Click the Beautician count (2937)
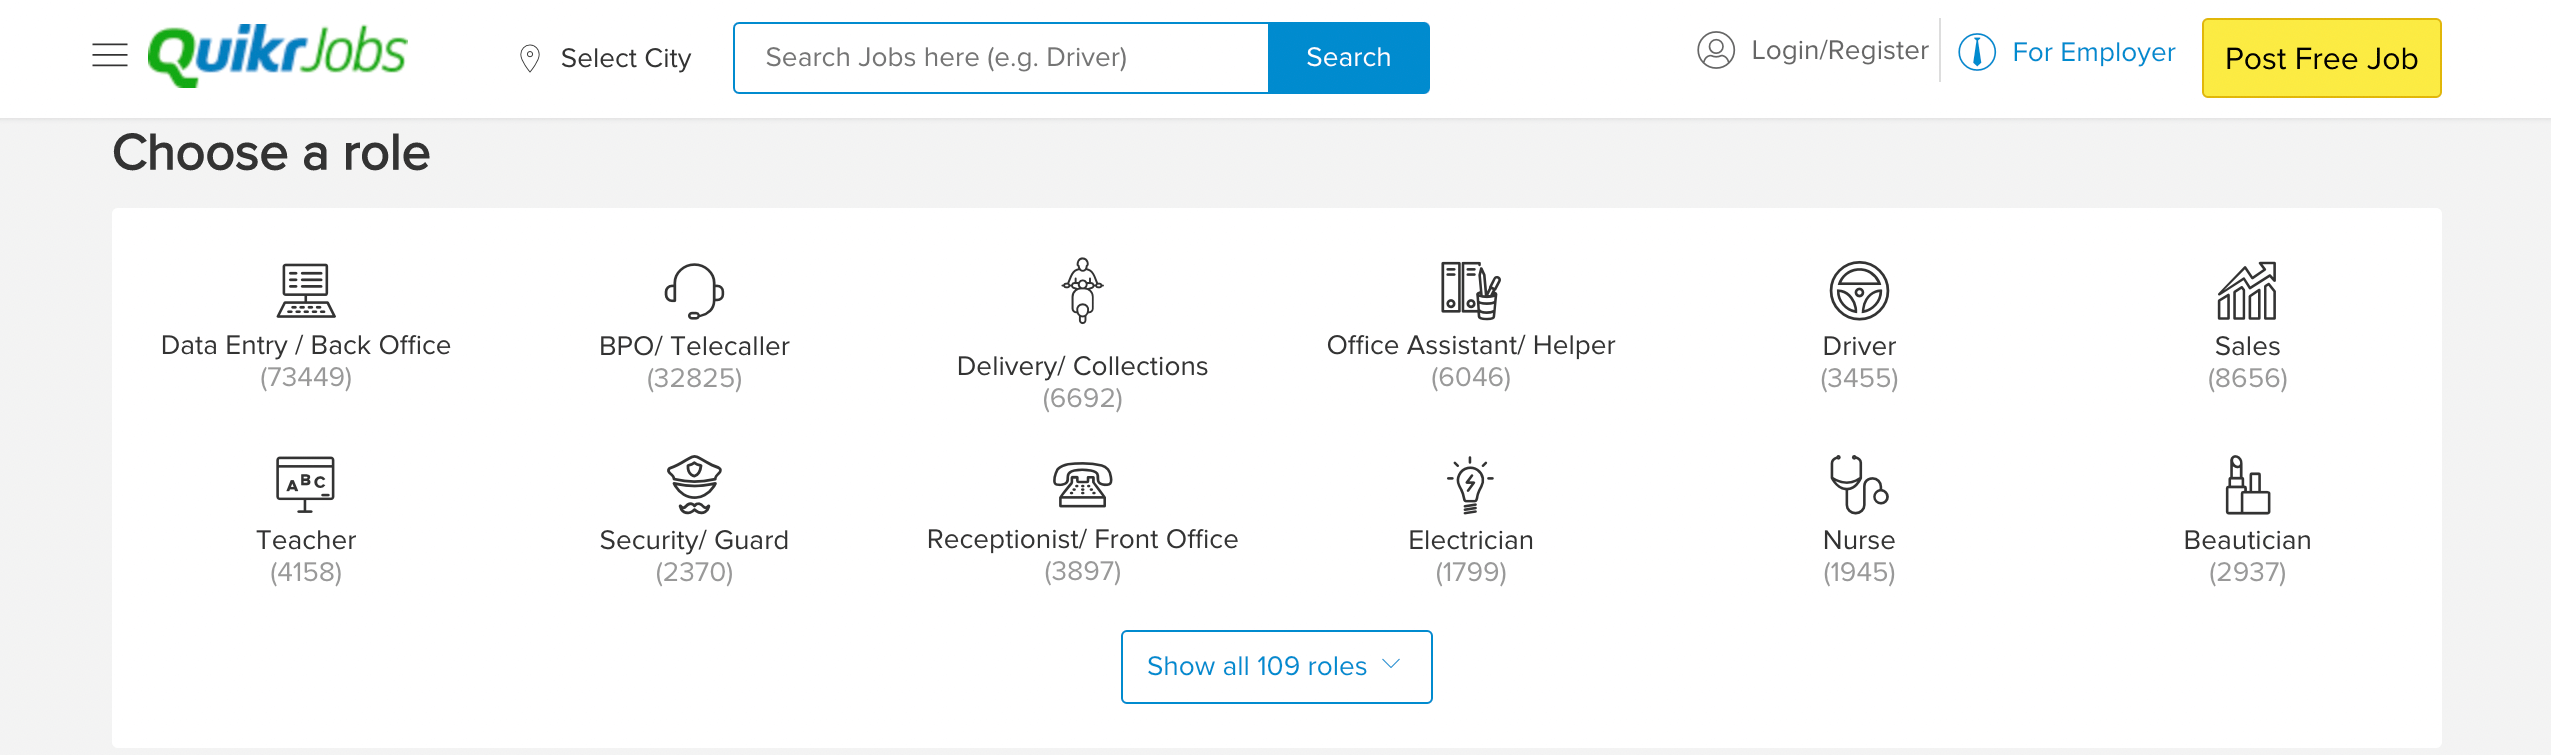The image size is (2551, 755). pyautogui.click(x=2247, y=572)
